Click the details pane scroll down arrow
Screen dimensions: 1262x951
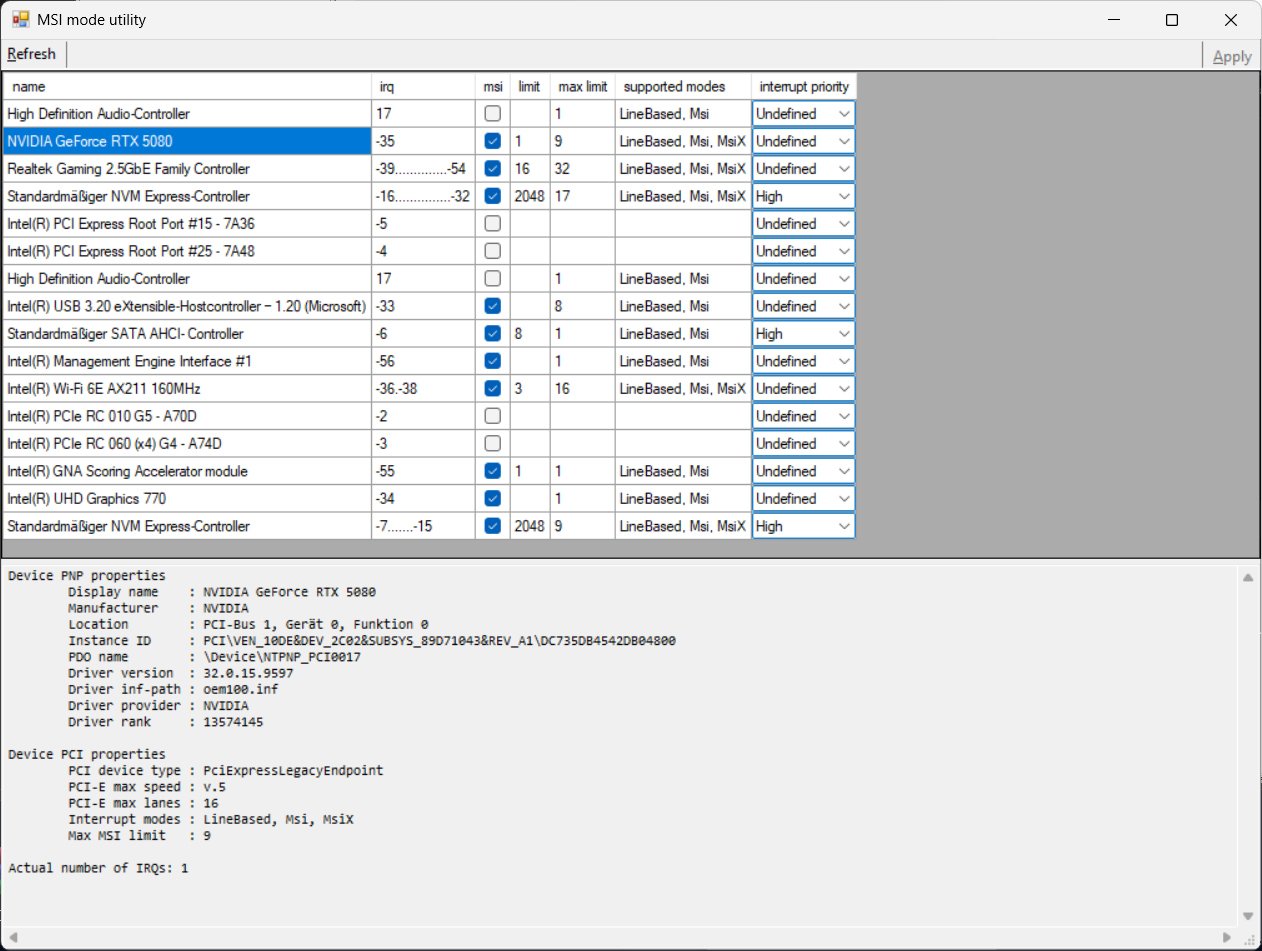(x=1247, y=916)
